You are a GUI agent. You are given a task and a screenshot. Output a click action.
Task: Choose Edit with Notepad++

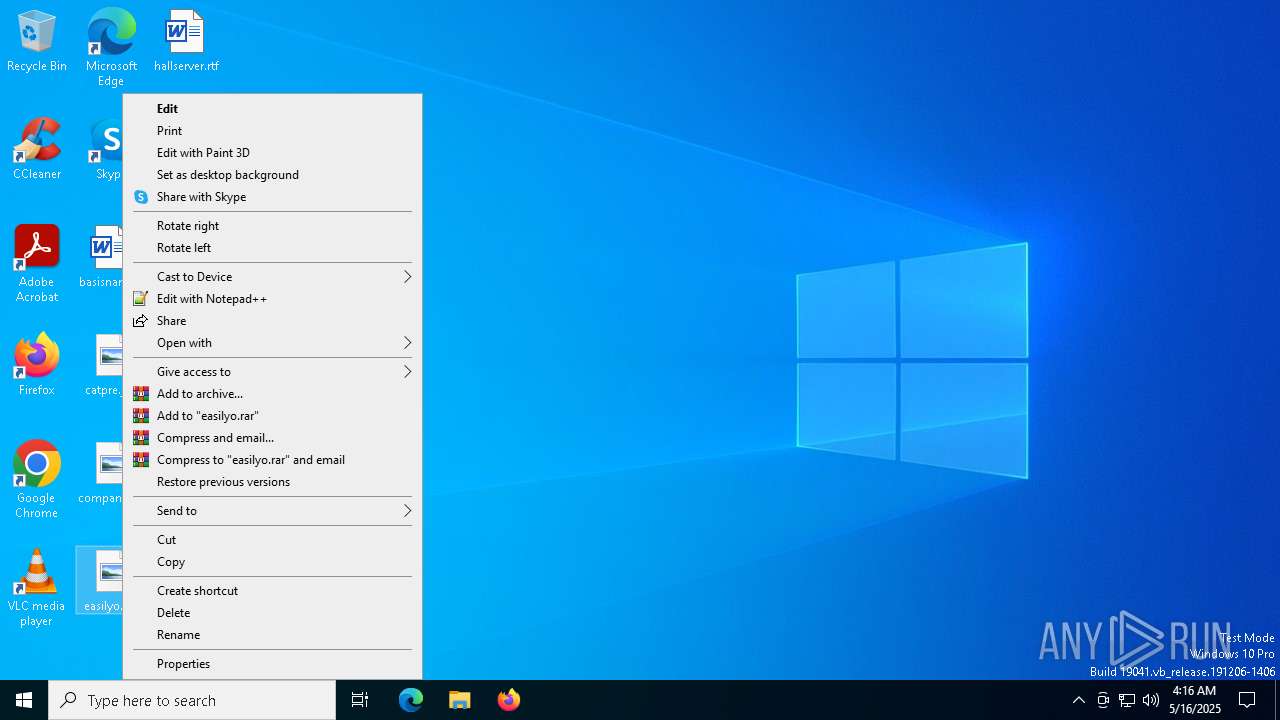click(272, 299)
